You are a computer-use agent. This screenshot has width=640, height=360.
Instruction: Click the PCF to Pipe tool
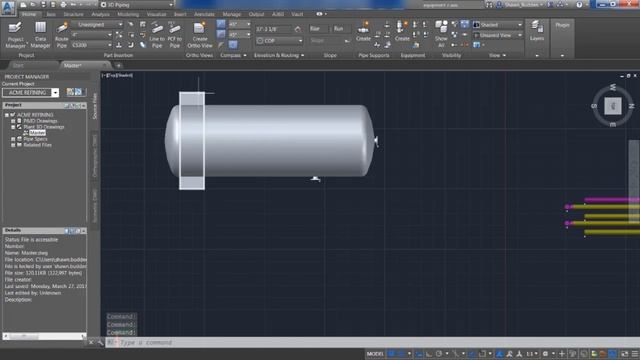tap(175, 35)
